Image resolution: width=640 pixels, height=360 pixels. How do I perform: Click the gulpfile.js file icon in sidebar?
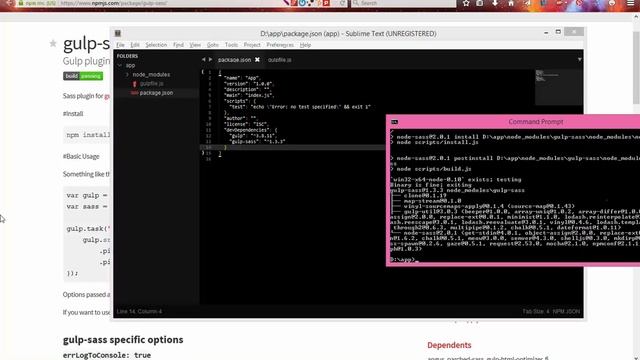point(134,84)
